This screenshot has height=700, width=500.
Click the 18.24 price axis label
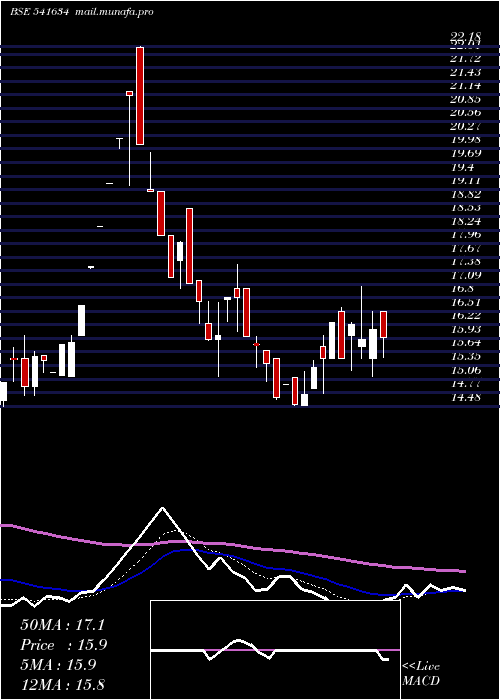click(466, 221)
